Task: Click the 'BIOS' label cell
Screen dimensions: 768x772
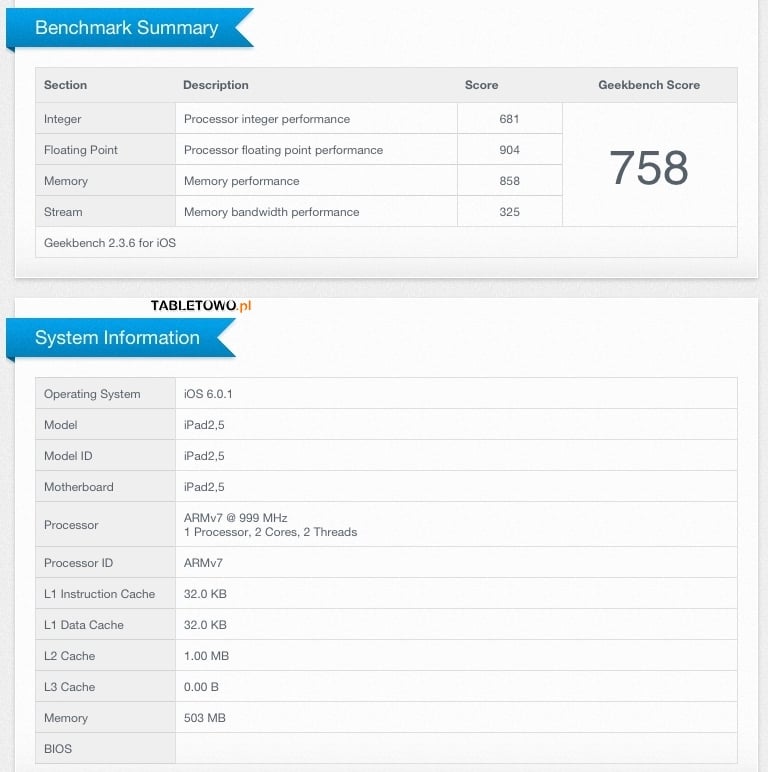Action: click(105, 748)
